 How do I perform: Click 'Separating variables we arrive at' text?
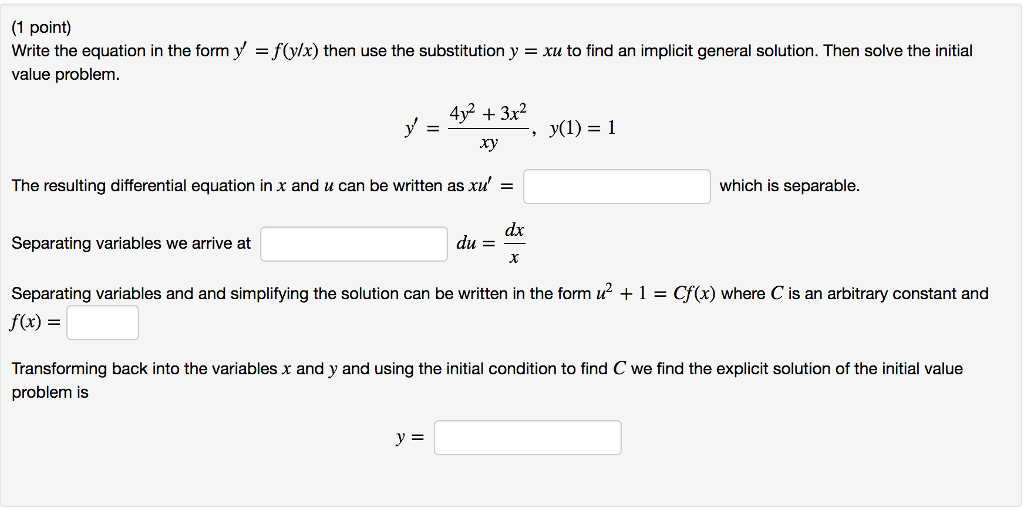(x=131, y=244)
